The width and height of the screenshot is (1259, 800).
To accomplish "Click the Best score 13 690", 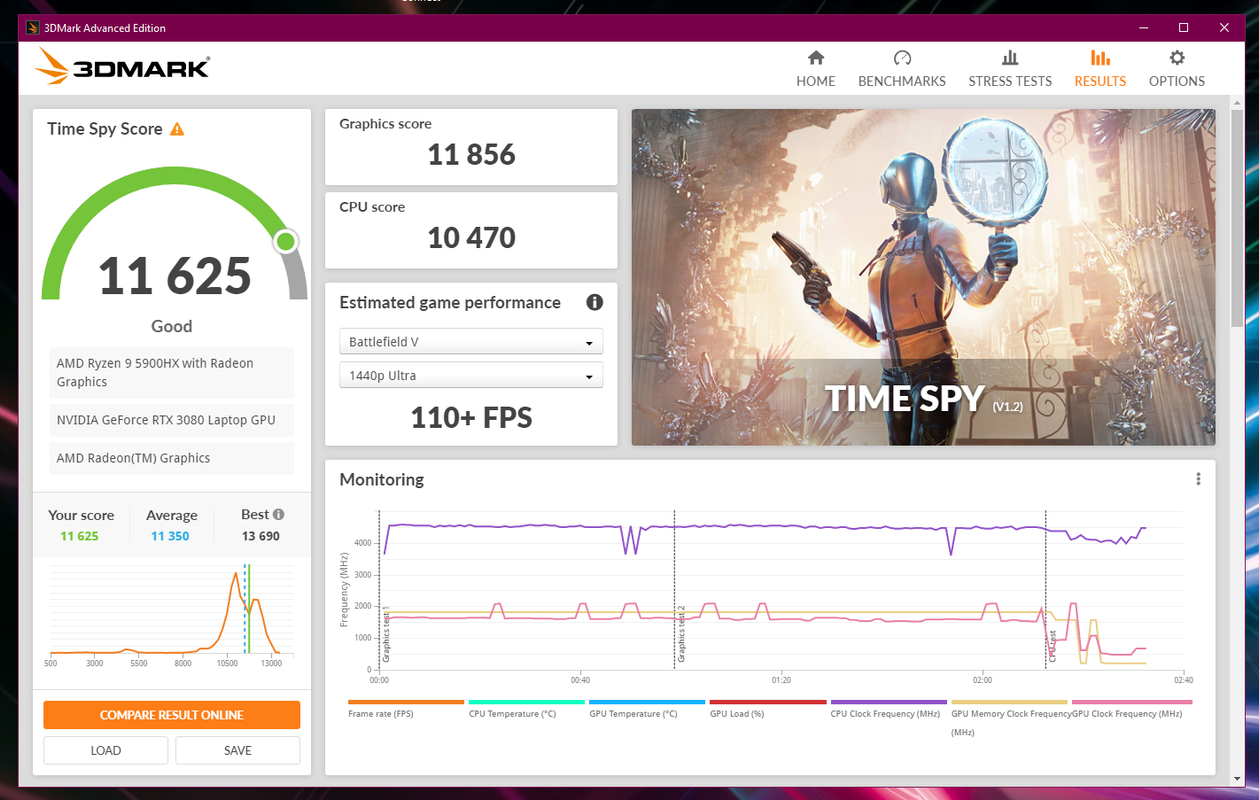I will coord(261,536).
